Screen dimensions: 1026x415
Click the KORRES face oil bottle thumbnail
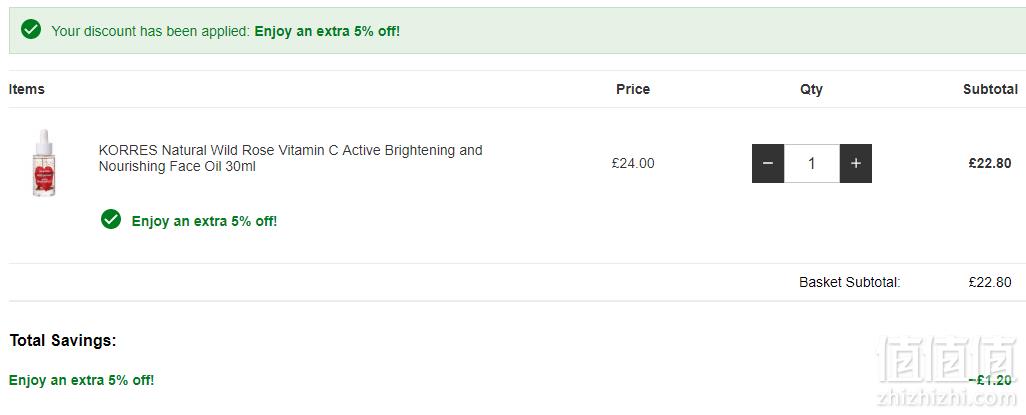(x=44, y=163)
